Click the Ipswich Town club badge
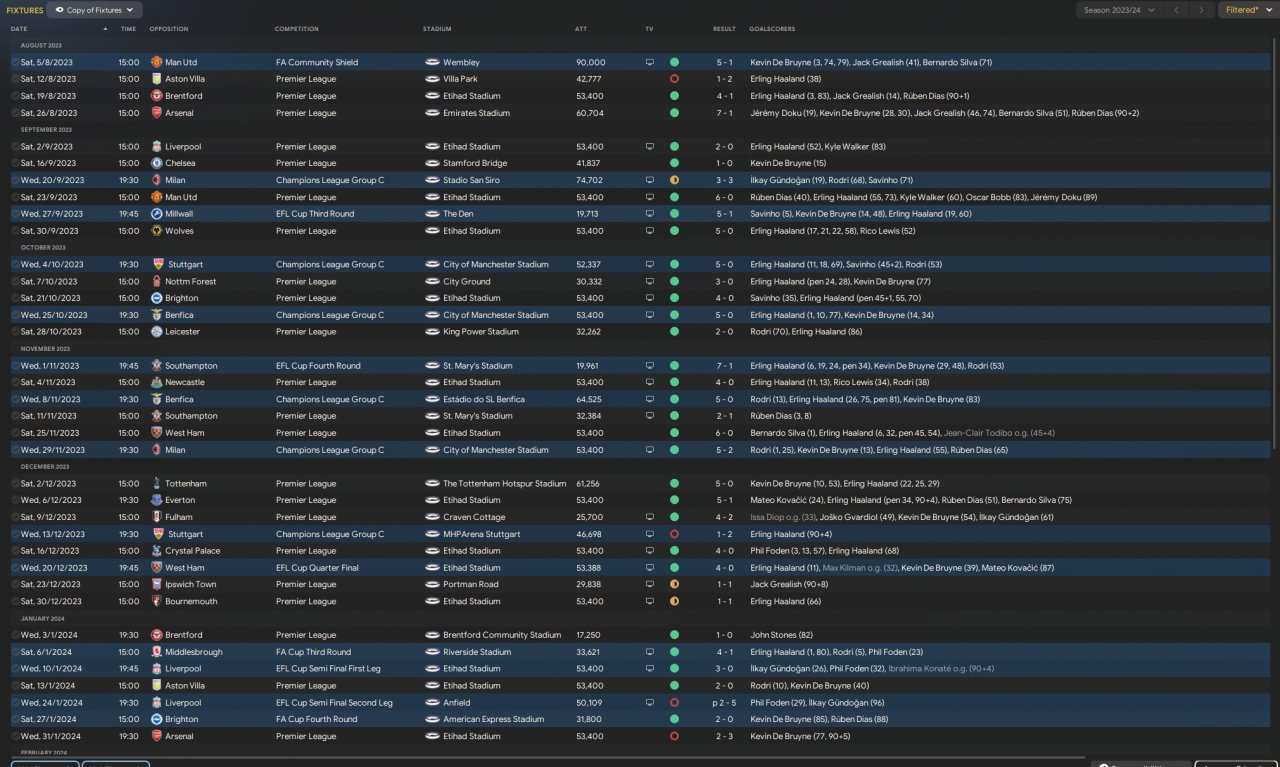1280x767 pixels. tap(156, 584)
